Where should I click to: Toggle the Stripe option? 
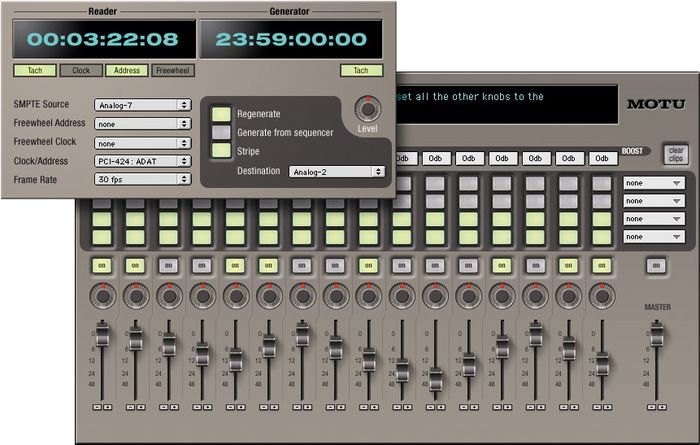[x=221, y=150]
